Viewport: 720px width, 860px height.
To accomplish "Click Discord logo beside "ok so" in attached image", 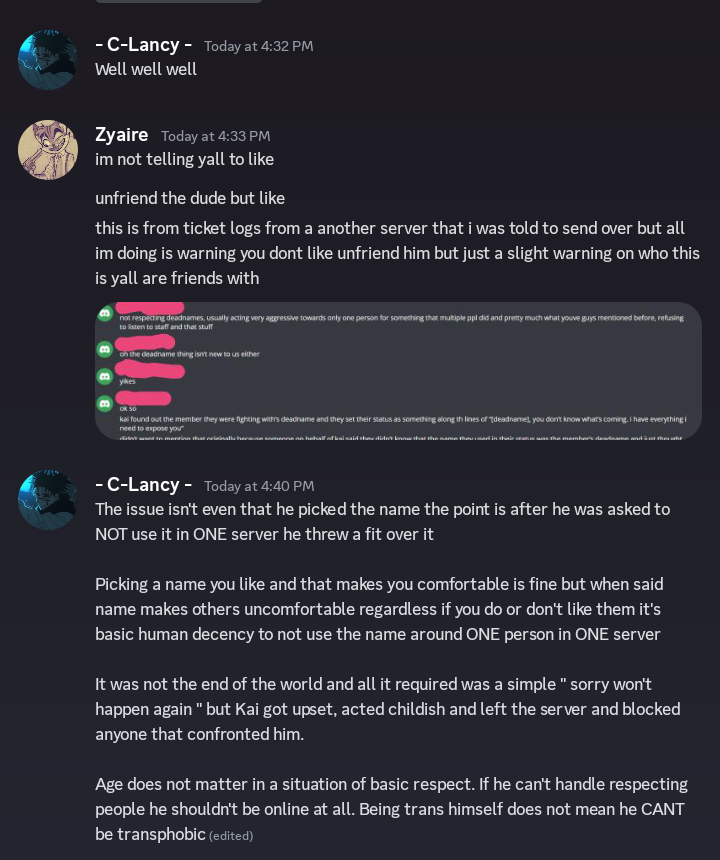I will coord(105,404).
